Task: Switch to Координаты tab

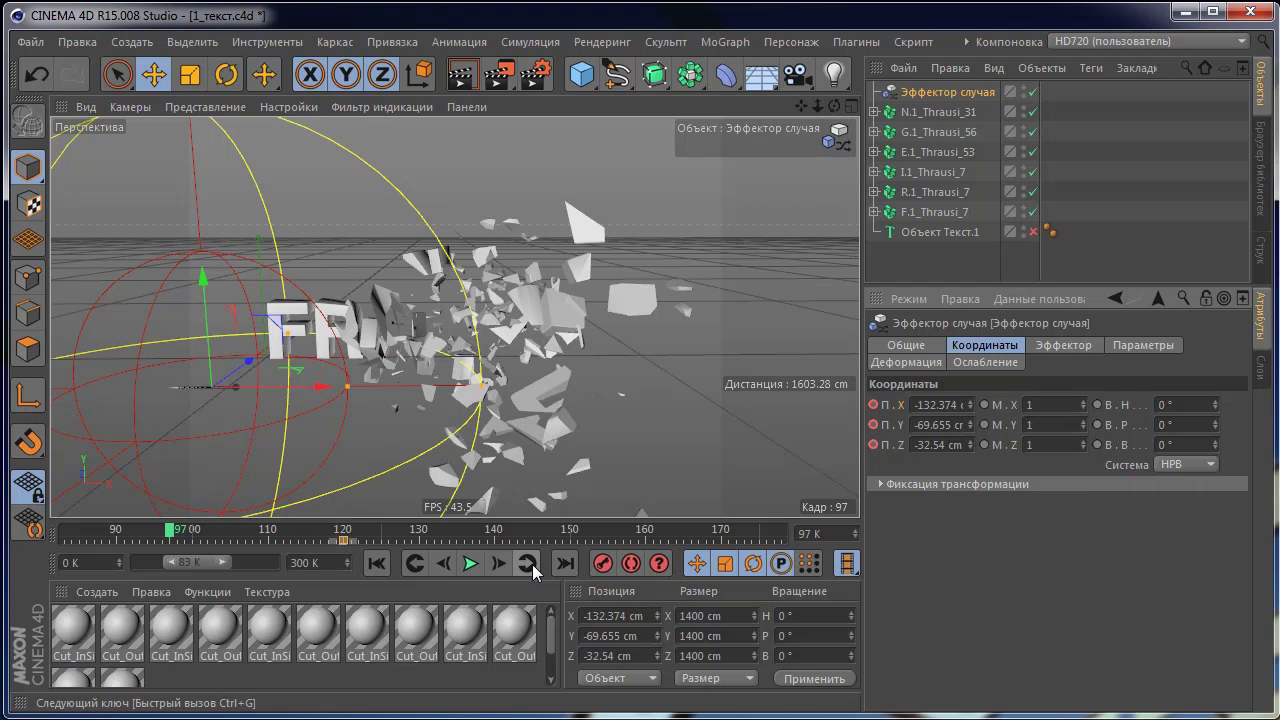Action: [x=984, y=345]
